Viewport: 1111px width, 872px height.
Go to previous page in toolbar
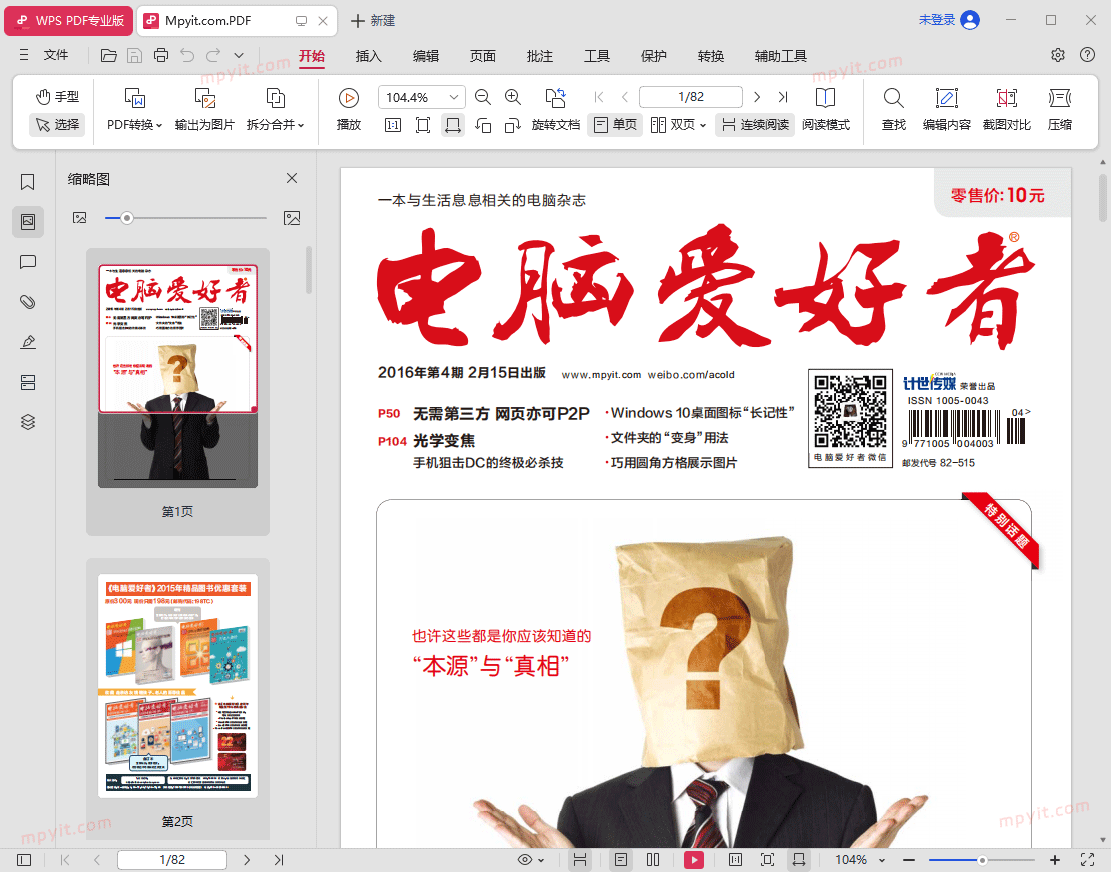pyautogui.click(x=625, y=97)
